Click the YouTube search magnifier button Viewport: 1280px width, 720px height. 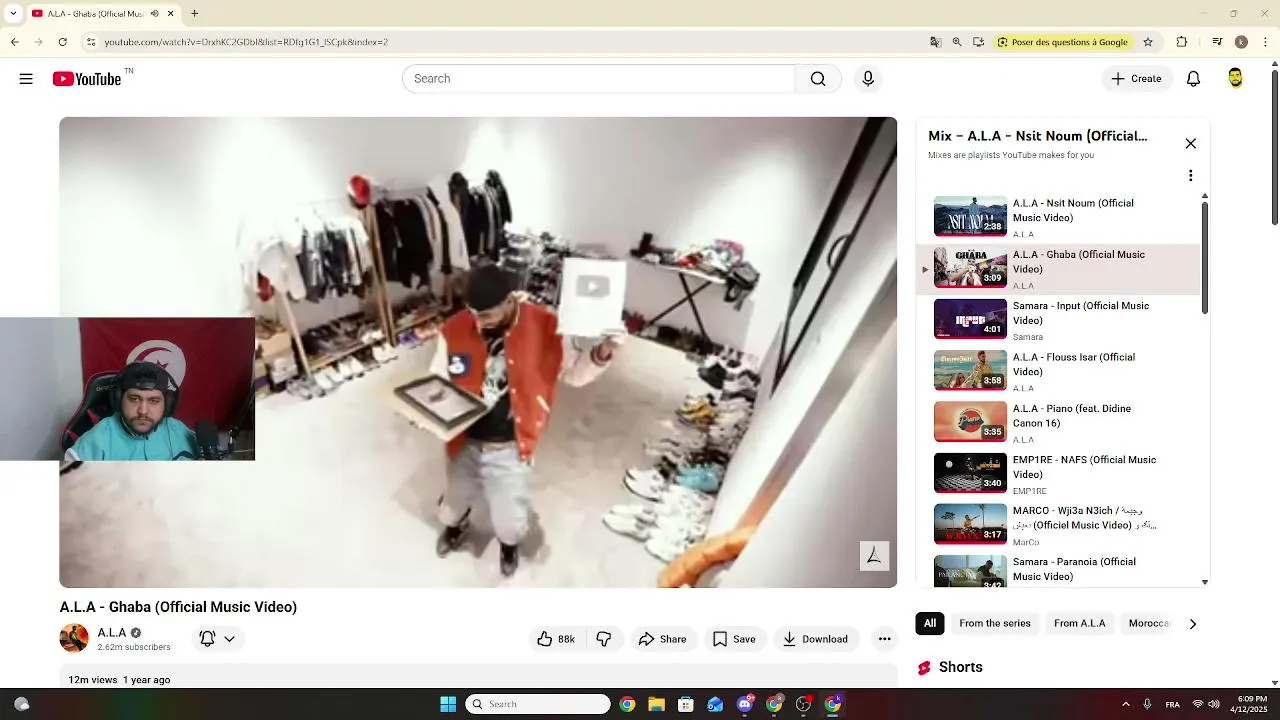click(818, 79)
